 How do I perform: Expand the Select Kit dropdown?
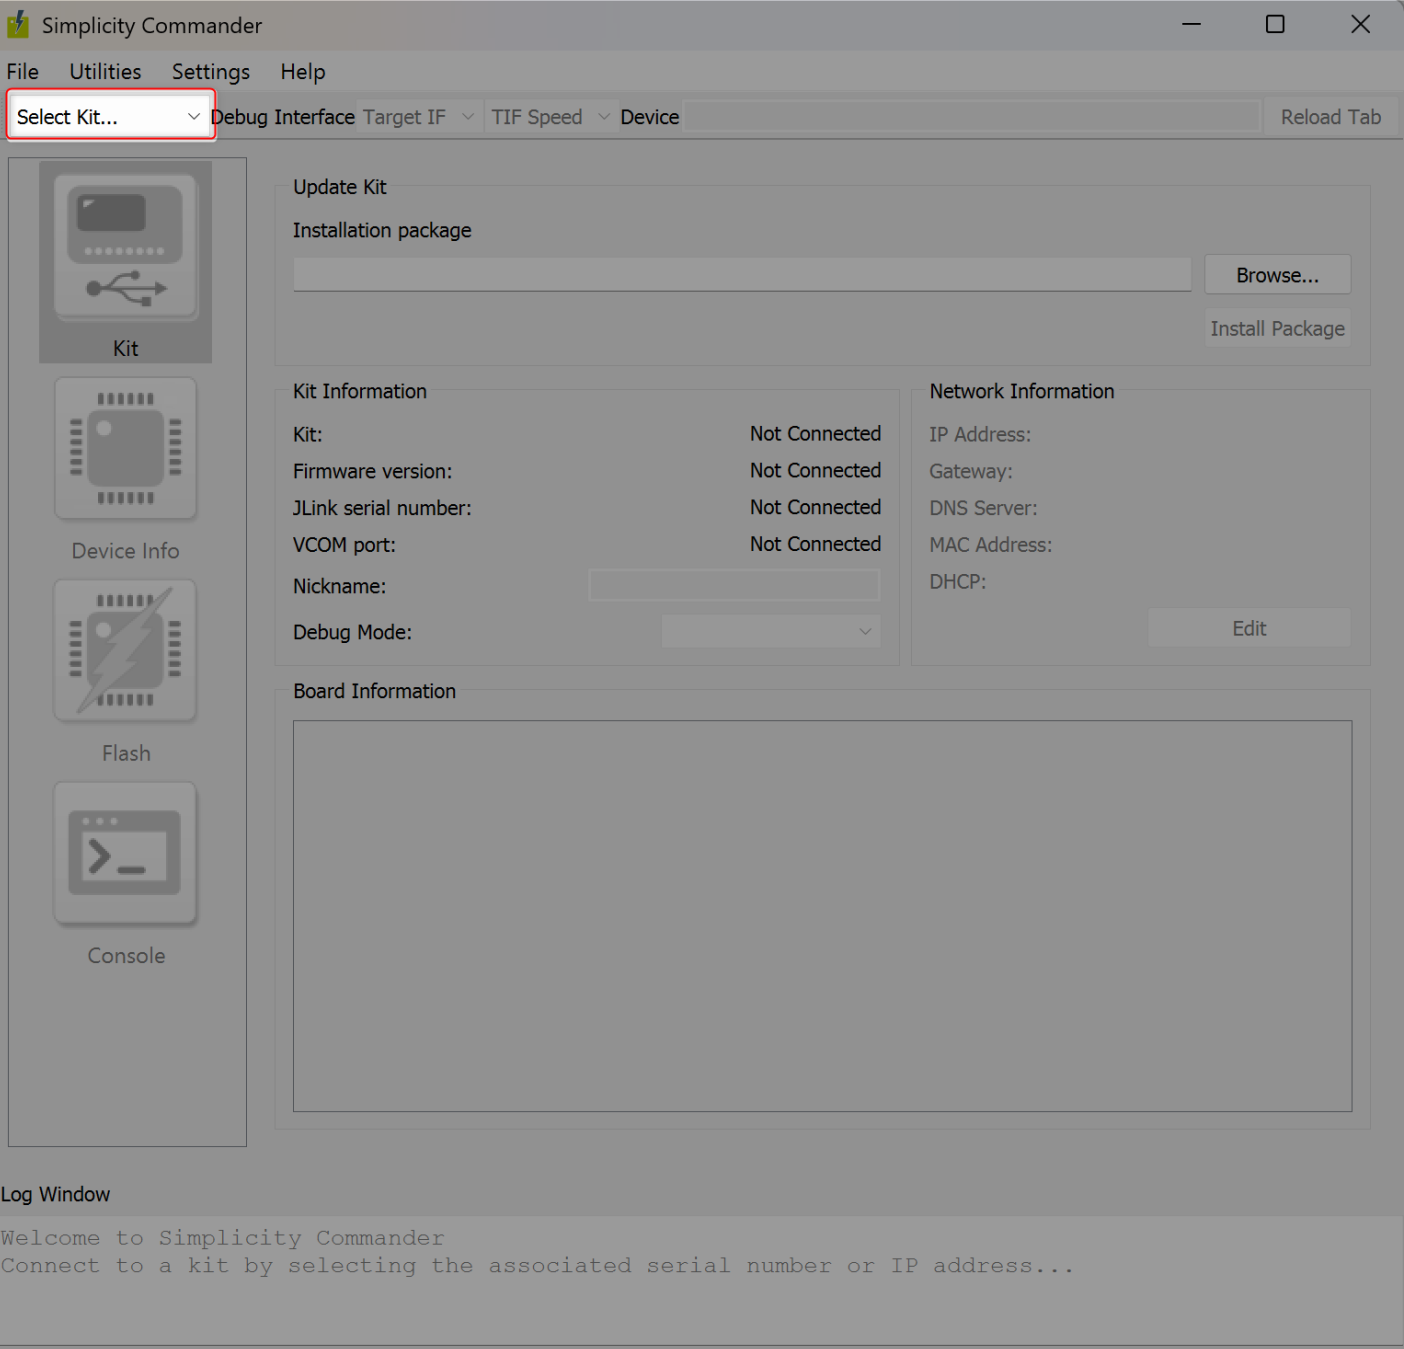click(109, 117)
